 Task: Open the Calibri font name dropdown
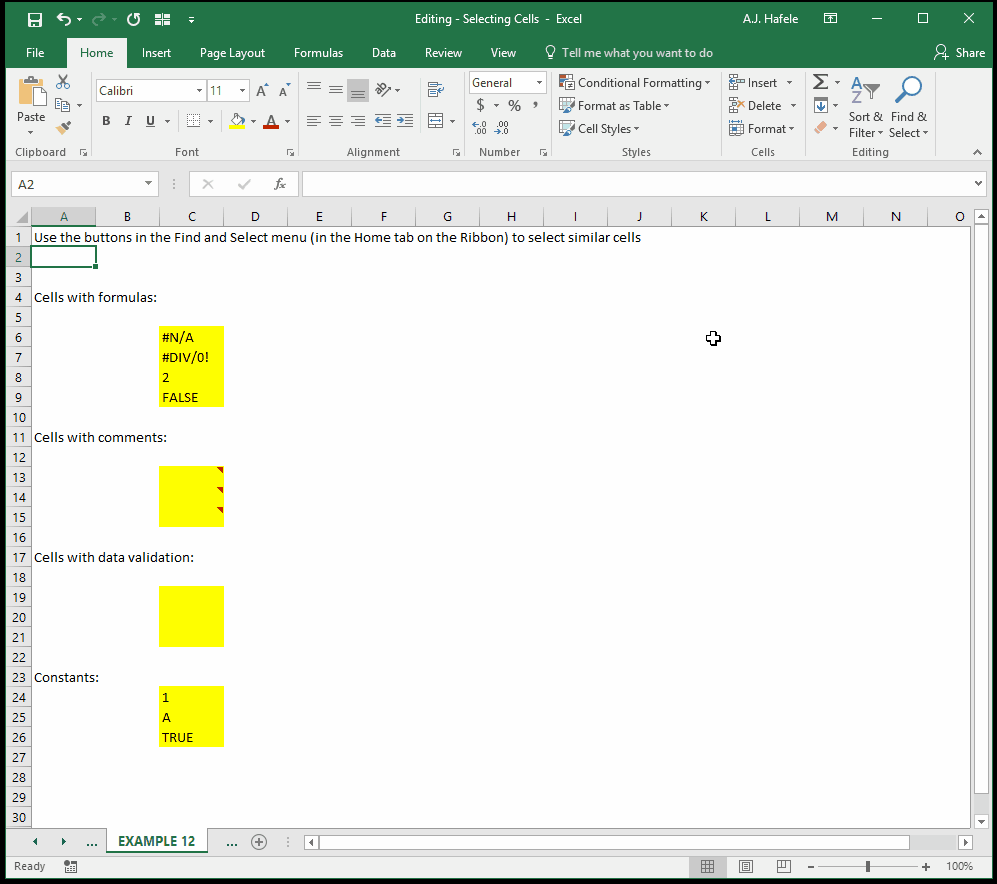pos(199,91)
